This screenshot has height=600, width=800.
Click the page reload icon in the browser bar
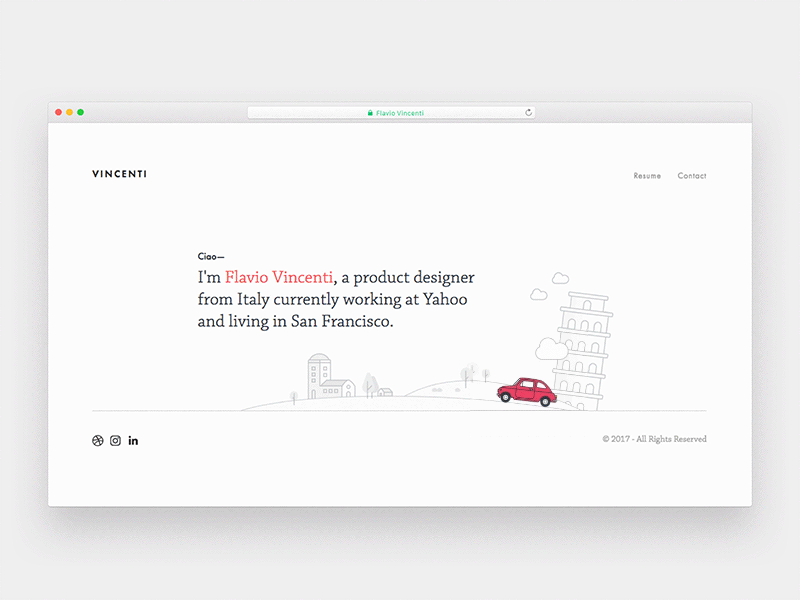click(529, 112)
